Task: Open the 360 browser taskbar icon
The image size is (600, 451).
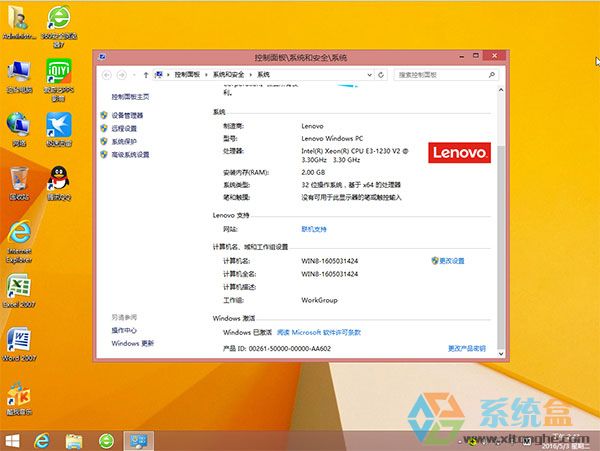Action: [106, 441]
